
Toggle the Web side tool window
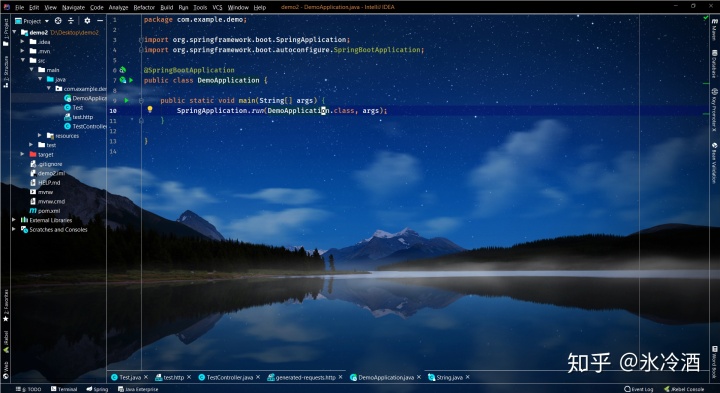pos(6,371)
